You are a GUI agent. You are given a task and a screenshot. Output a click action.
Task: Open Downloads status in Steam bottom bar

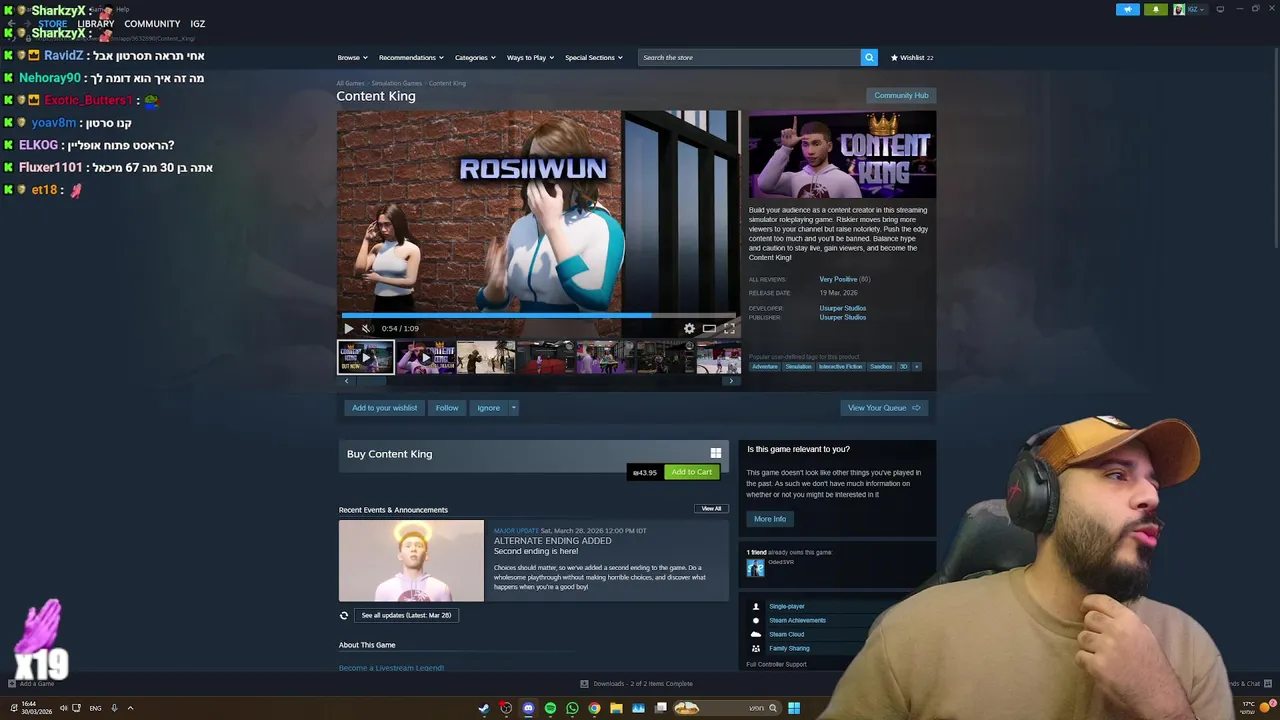(x=636, y=684)
